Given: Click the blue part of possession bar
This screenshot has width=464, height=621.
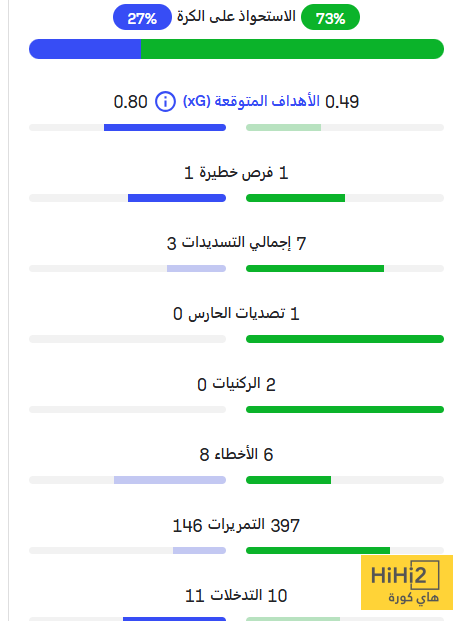Looking at the screenshot, I should (85, 49).
